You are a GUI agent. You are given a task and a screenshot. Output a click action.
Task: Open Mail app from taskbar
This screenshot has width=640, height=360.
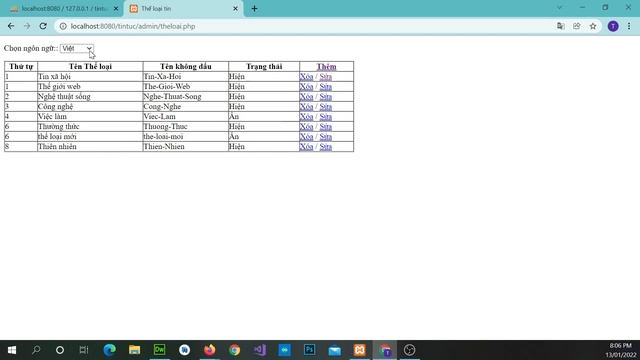(335, 350)
